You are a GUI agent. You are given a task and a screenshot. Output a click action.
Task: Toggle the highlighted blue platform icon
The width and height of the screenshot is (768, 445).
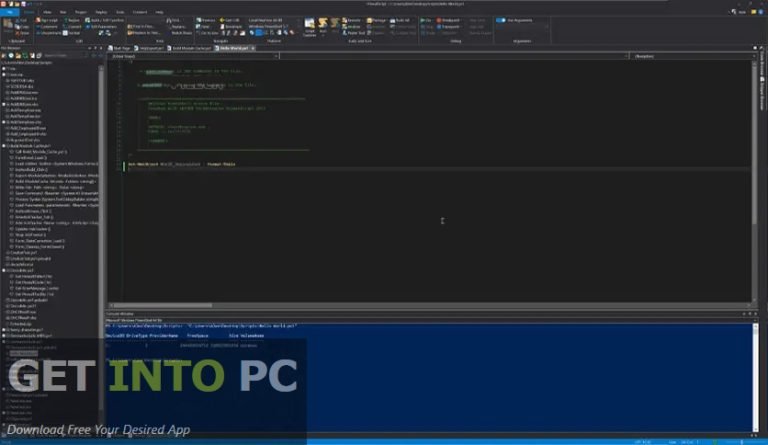coord(259,33)
